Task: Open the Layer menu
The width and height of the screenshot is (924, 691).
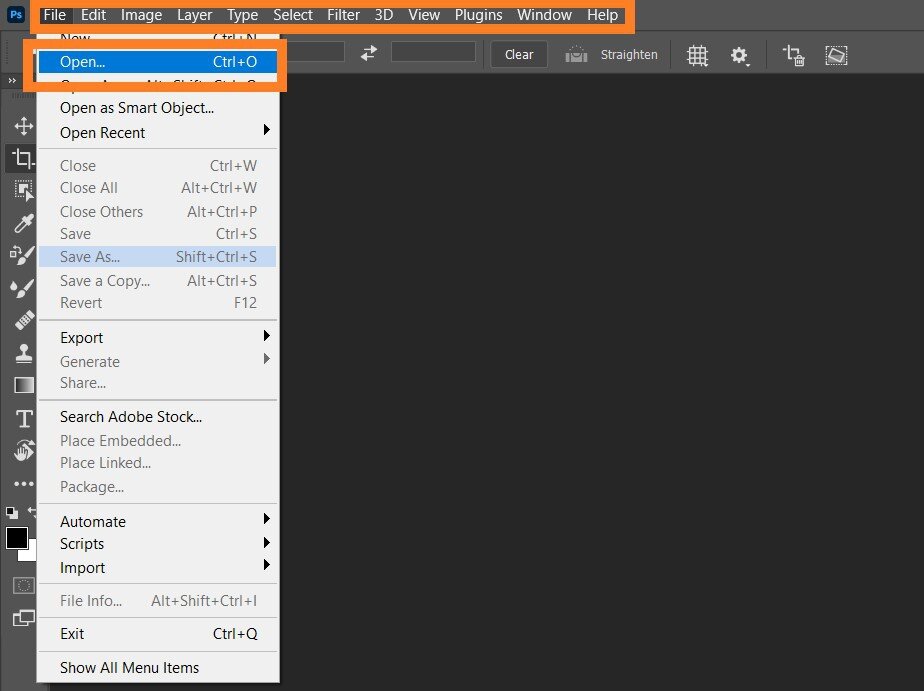Action: coord(194,15)
